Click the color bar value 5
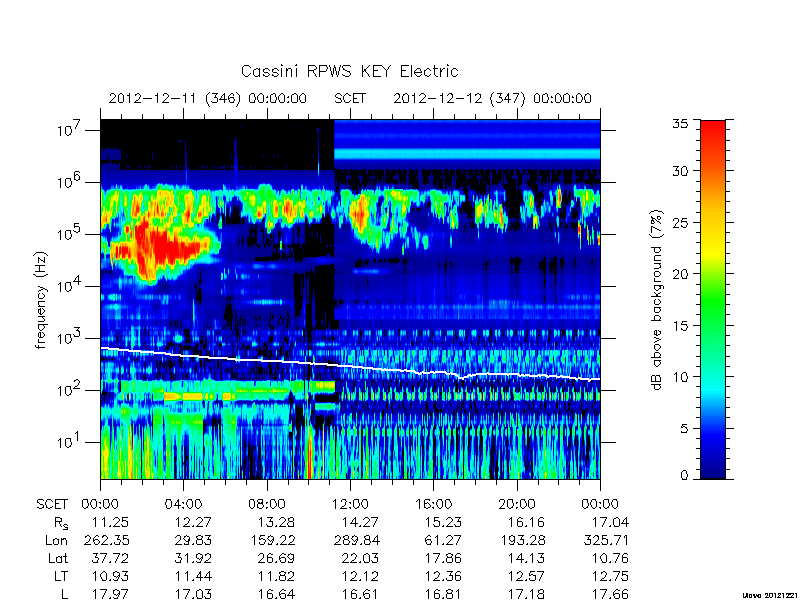This screenshot has width=800, height=600. pyautogui.click(x=684, y=428)
